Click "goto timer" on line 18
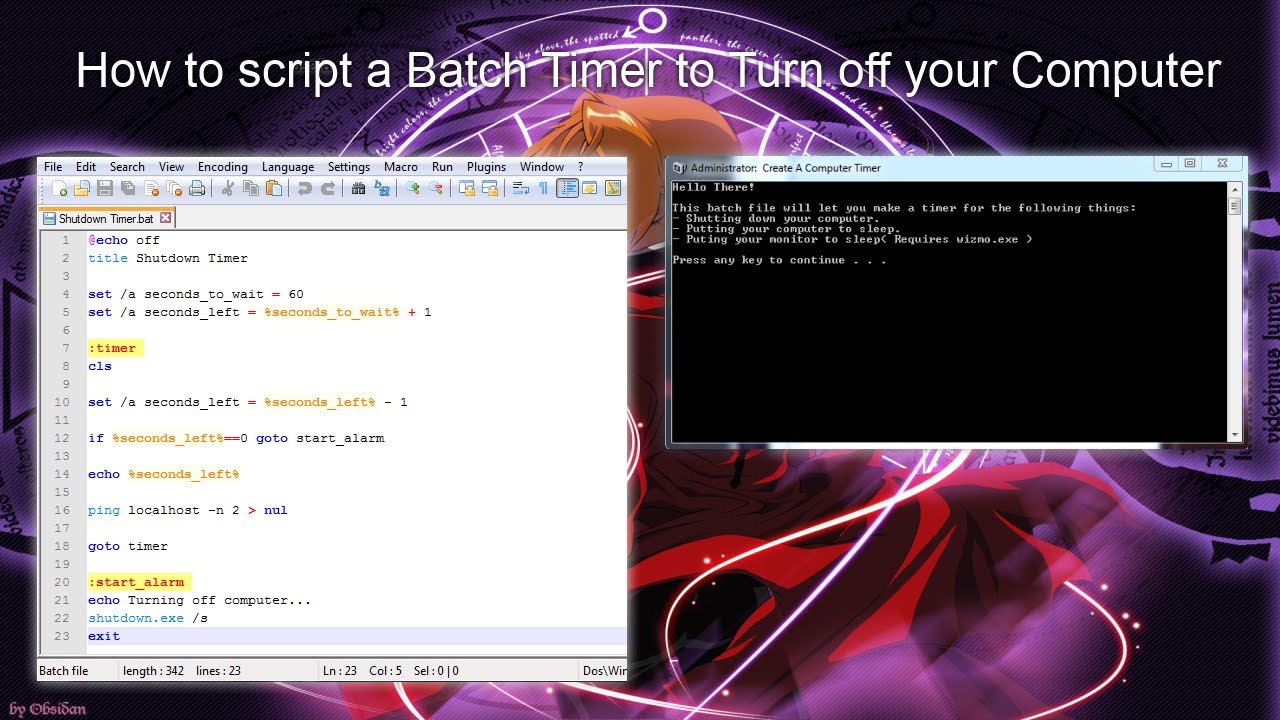Image resolution: width=1280 pixels, height=720 pixels. [128, 546]
